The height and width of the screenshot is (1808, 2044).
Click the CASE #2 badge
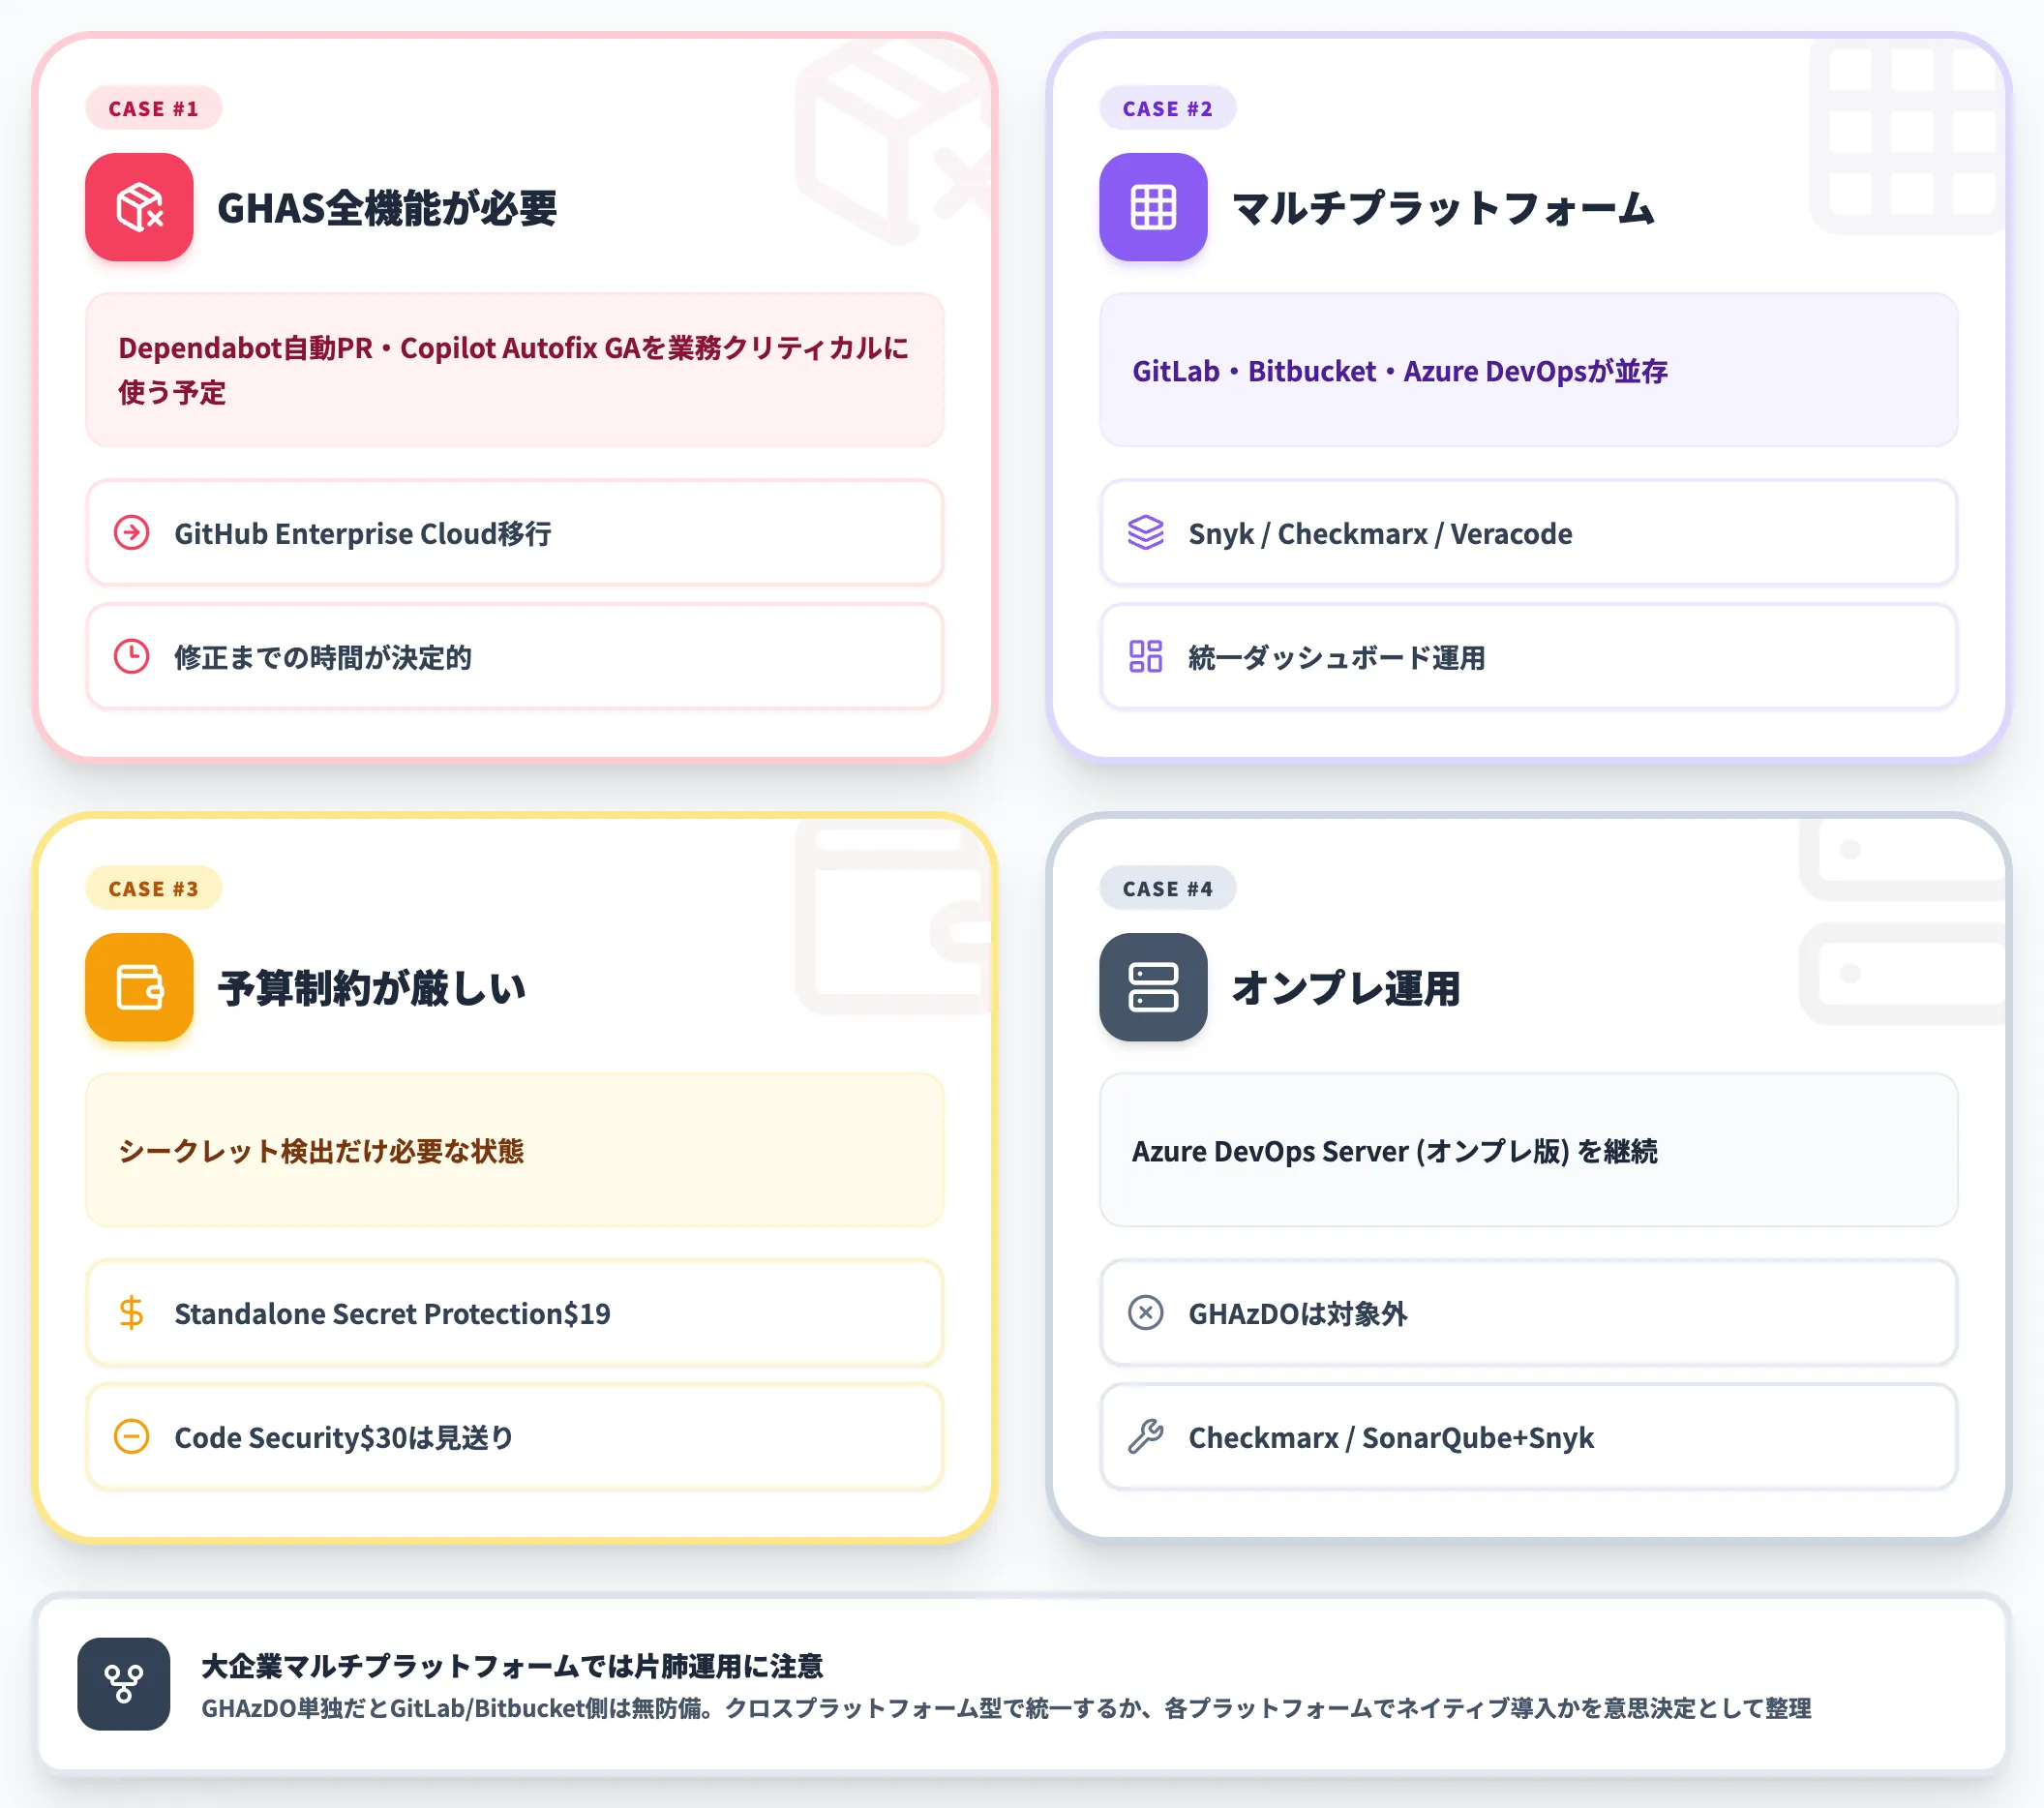pyautogui.click(x=1167, y=108)
